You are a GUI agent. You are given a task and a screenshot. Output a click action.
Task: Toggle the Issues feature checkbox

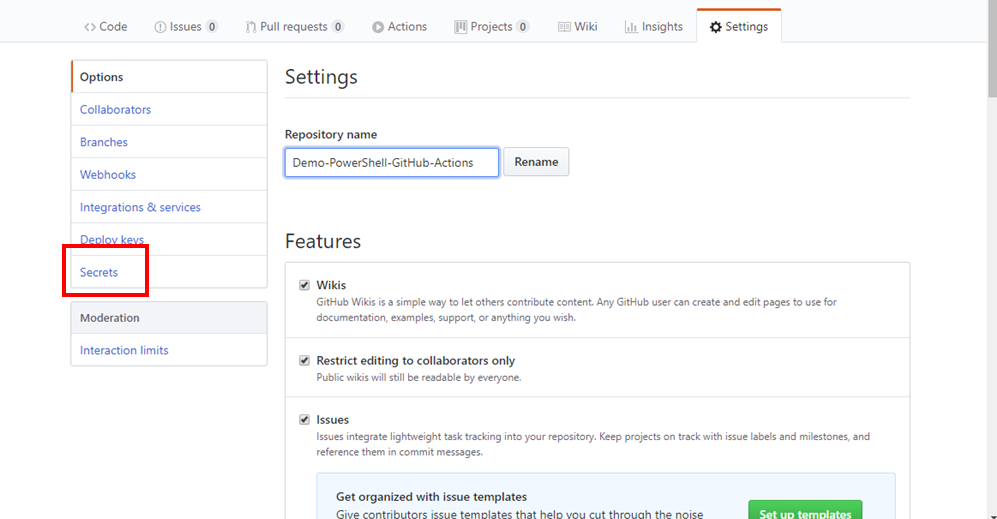305,420
